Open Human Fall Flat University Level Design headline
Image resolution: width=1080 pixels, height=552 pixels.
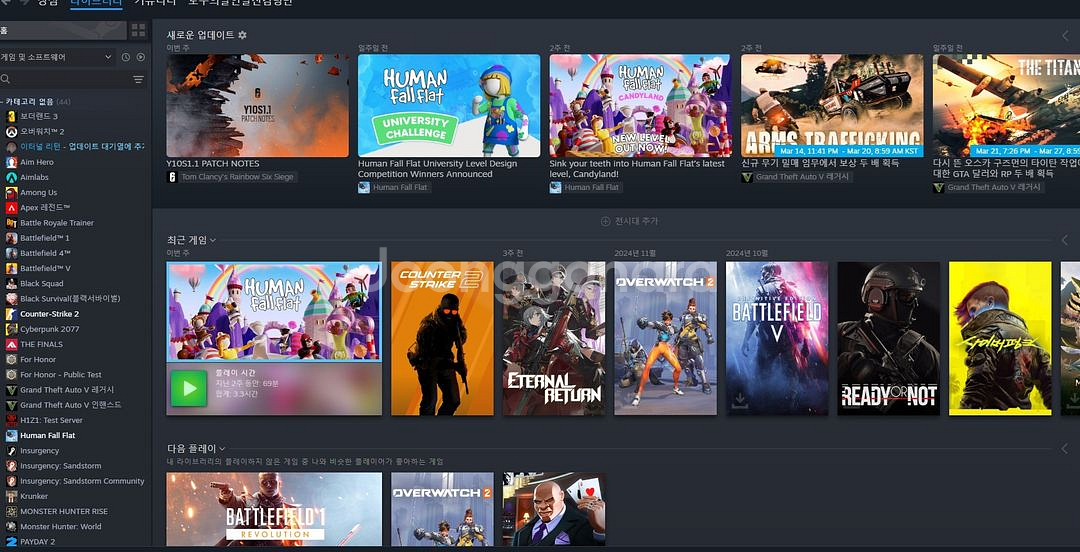pyautogui.click(x=437, y=169)
